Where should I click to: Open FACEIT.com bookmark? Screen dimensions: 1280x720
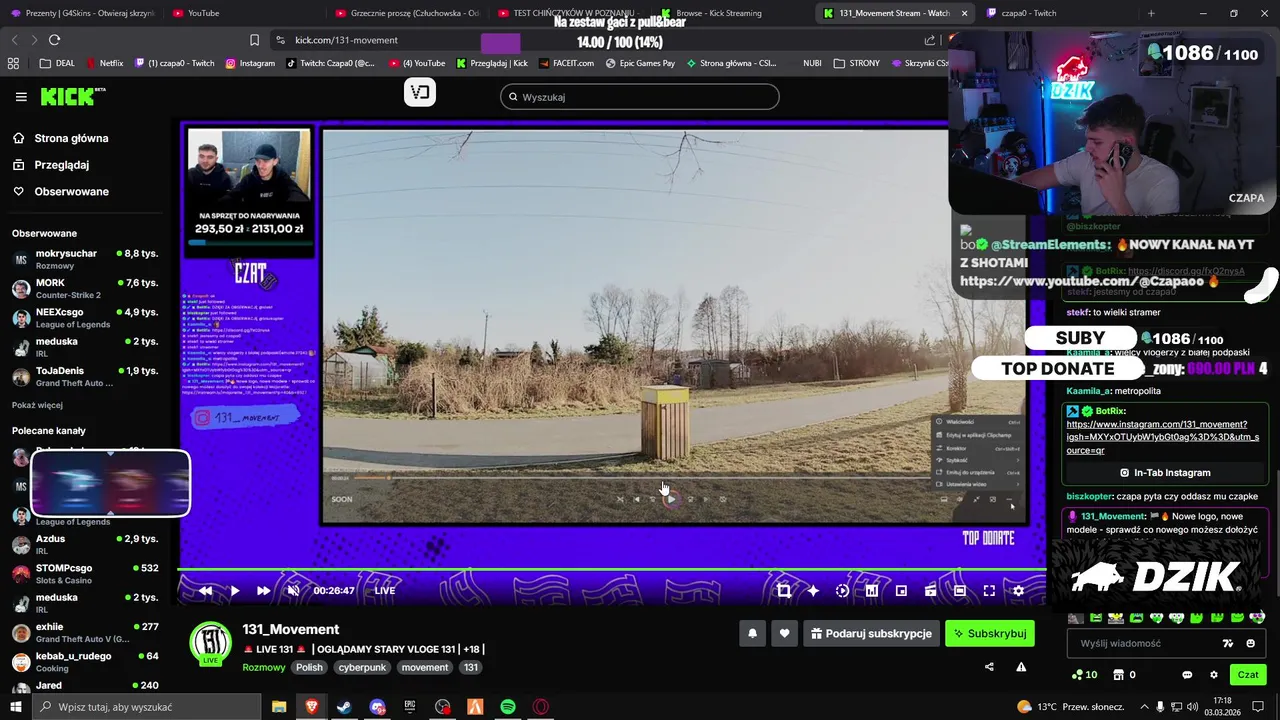[x=567, y=63]
